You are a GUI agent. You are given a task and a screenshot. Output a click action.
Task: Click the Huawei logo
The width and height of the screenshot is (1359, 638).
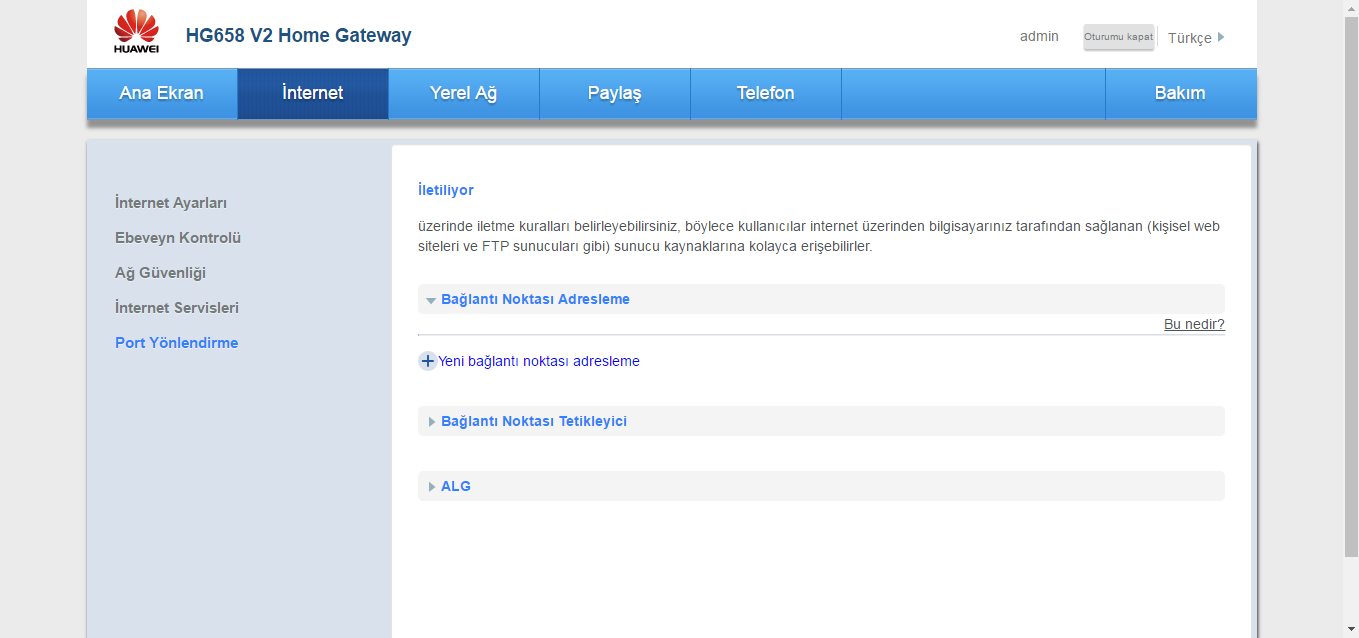(x=136, y=32)
